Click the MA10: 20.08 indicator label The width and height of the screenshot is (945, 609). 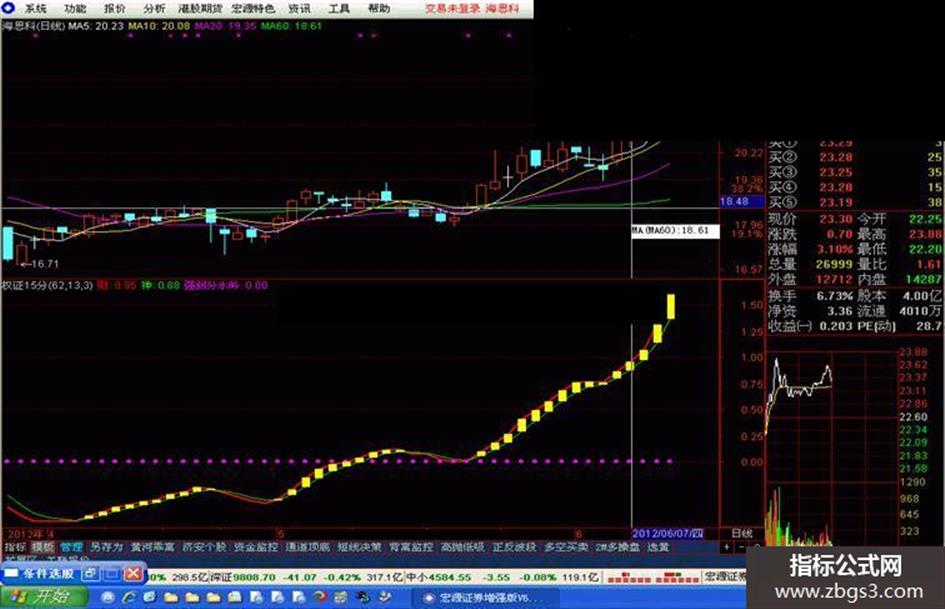click(x=159, y=26)
